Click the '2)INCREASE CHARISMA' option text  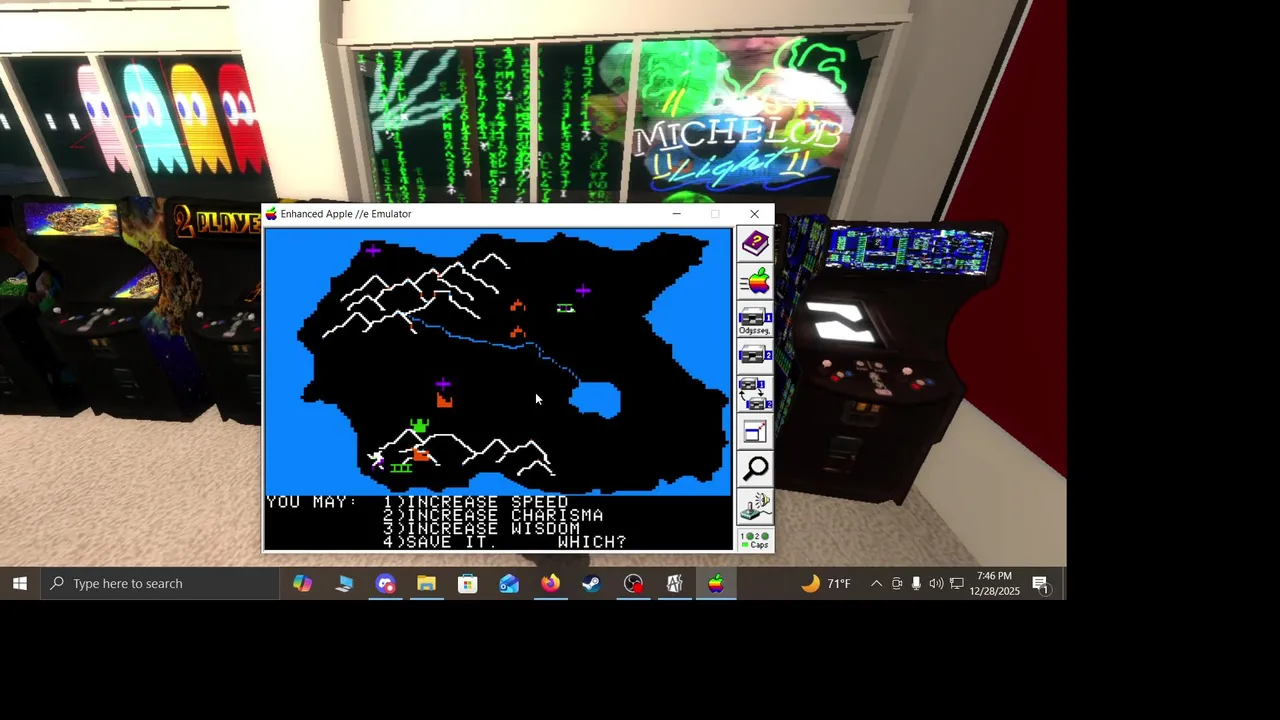tap(493, 515)
